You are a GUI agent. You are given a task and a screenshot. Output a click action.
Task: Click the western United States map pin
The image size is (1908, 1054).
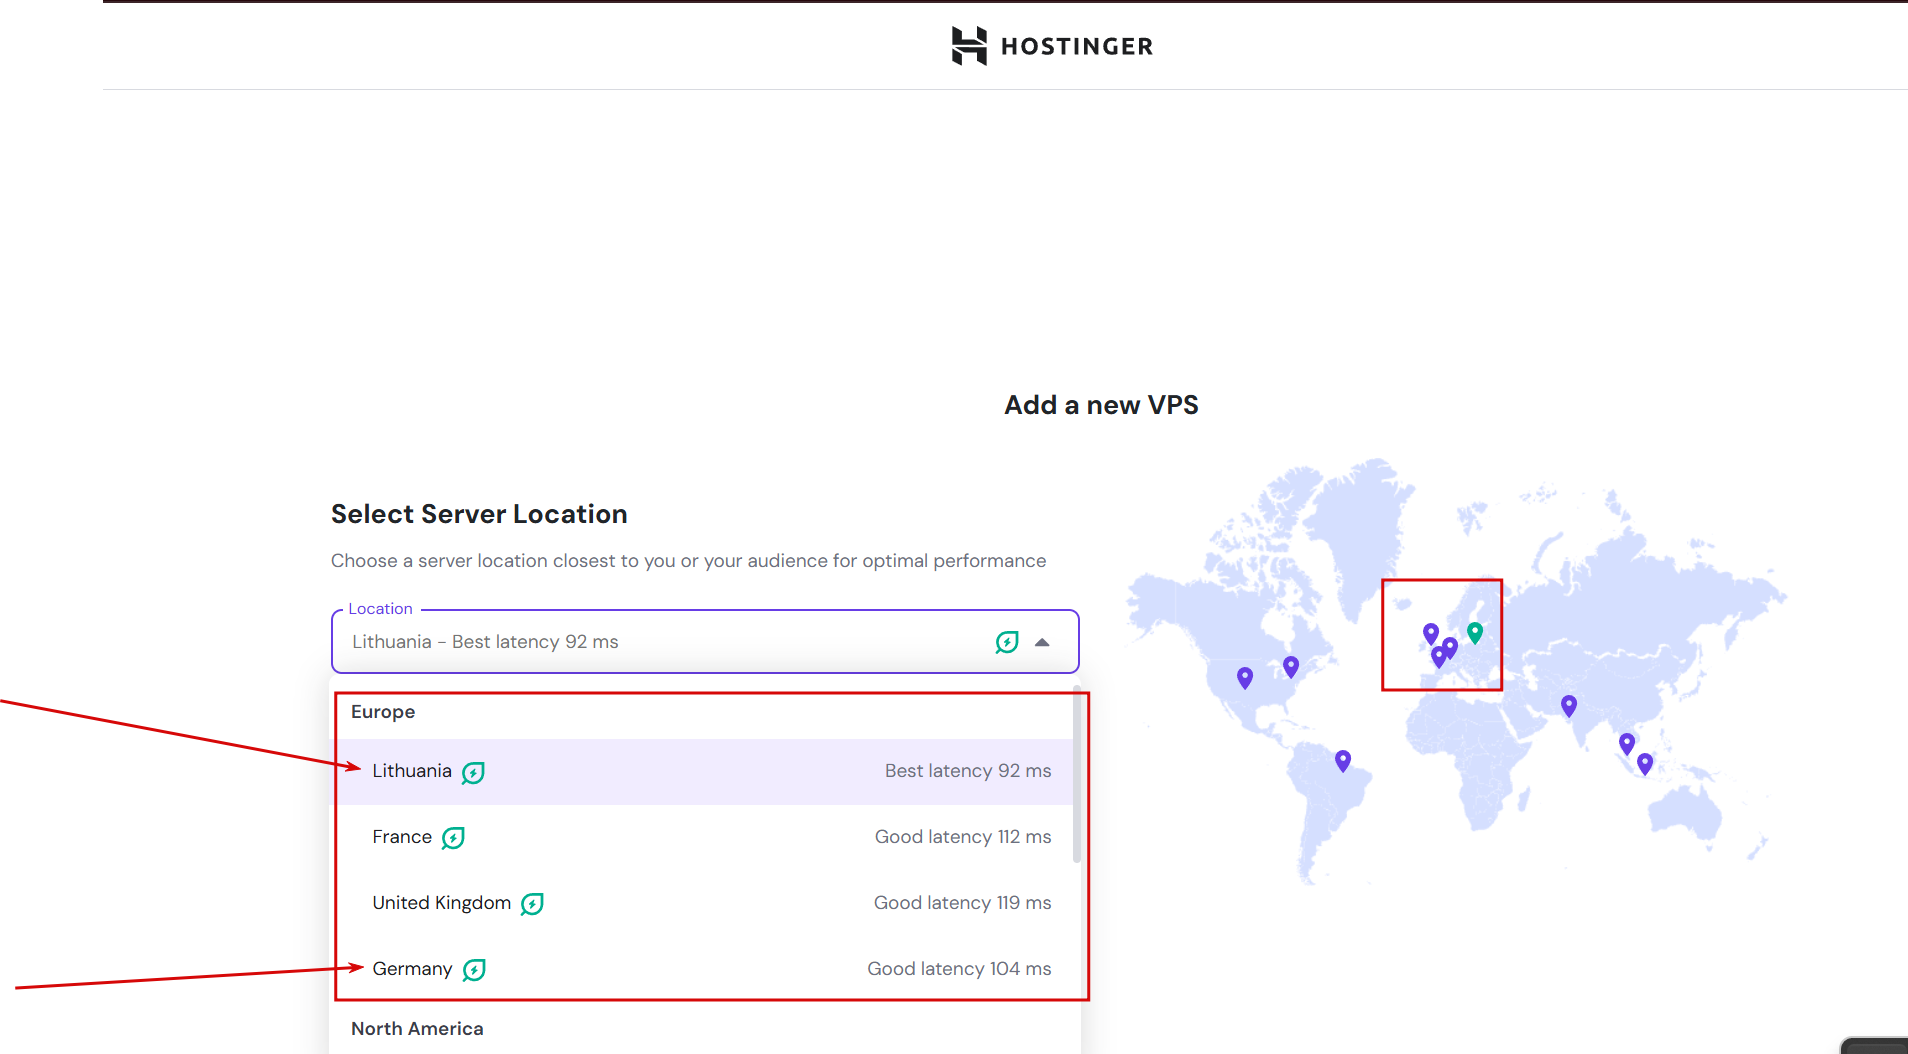[x=1245, y=678]
